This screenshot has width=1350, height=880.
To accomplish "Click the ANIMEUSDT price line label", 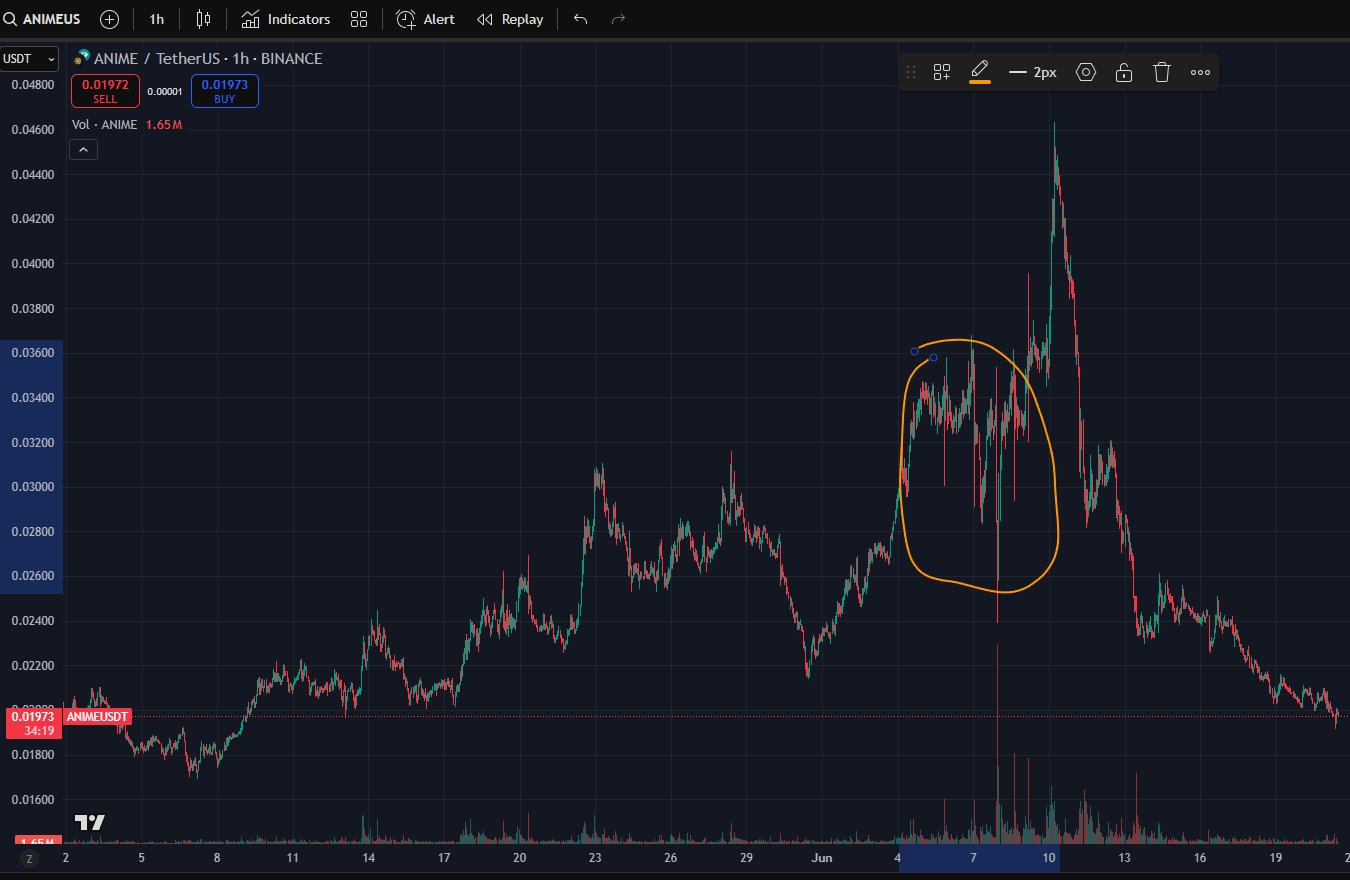I will coord(98,716).
